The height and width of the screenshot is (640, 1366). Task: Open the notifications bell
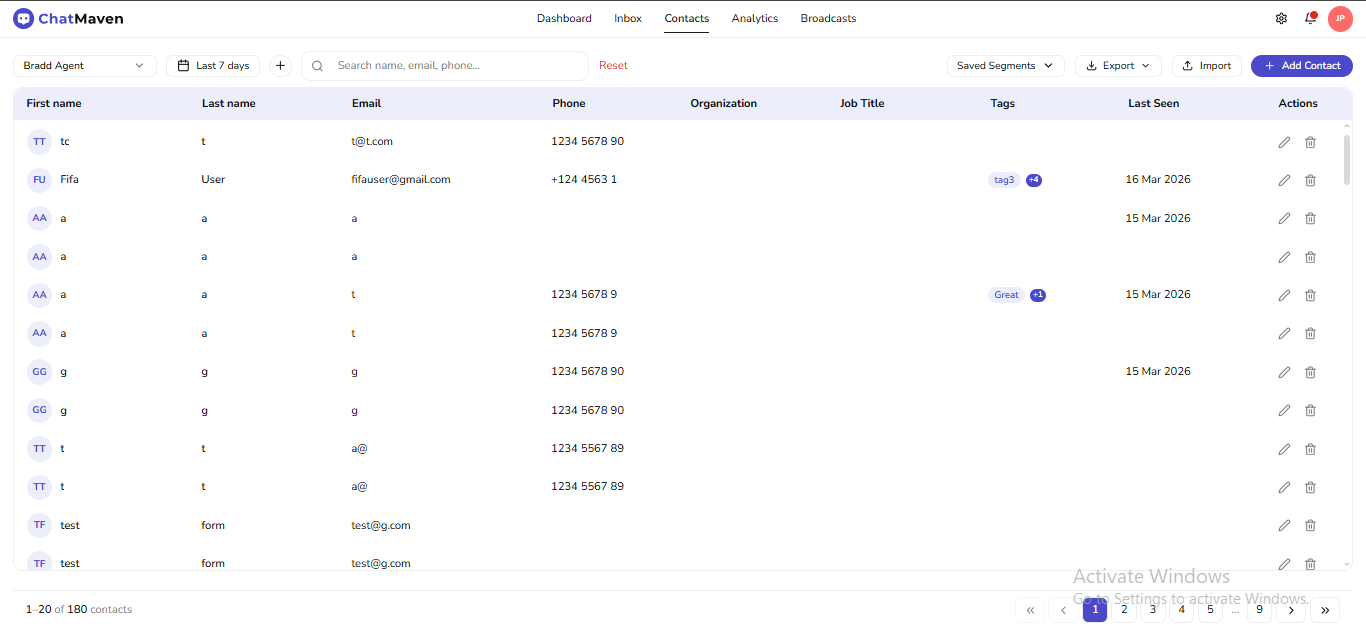[1310, 18]
